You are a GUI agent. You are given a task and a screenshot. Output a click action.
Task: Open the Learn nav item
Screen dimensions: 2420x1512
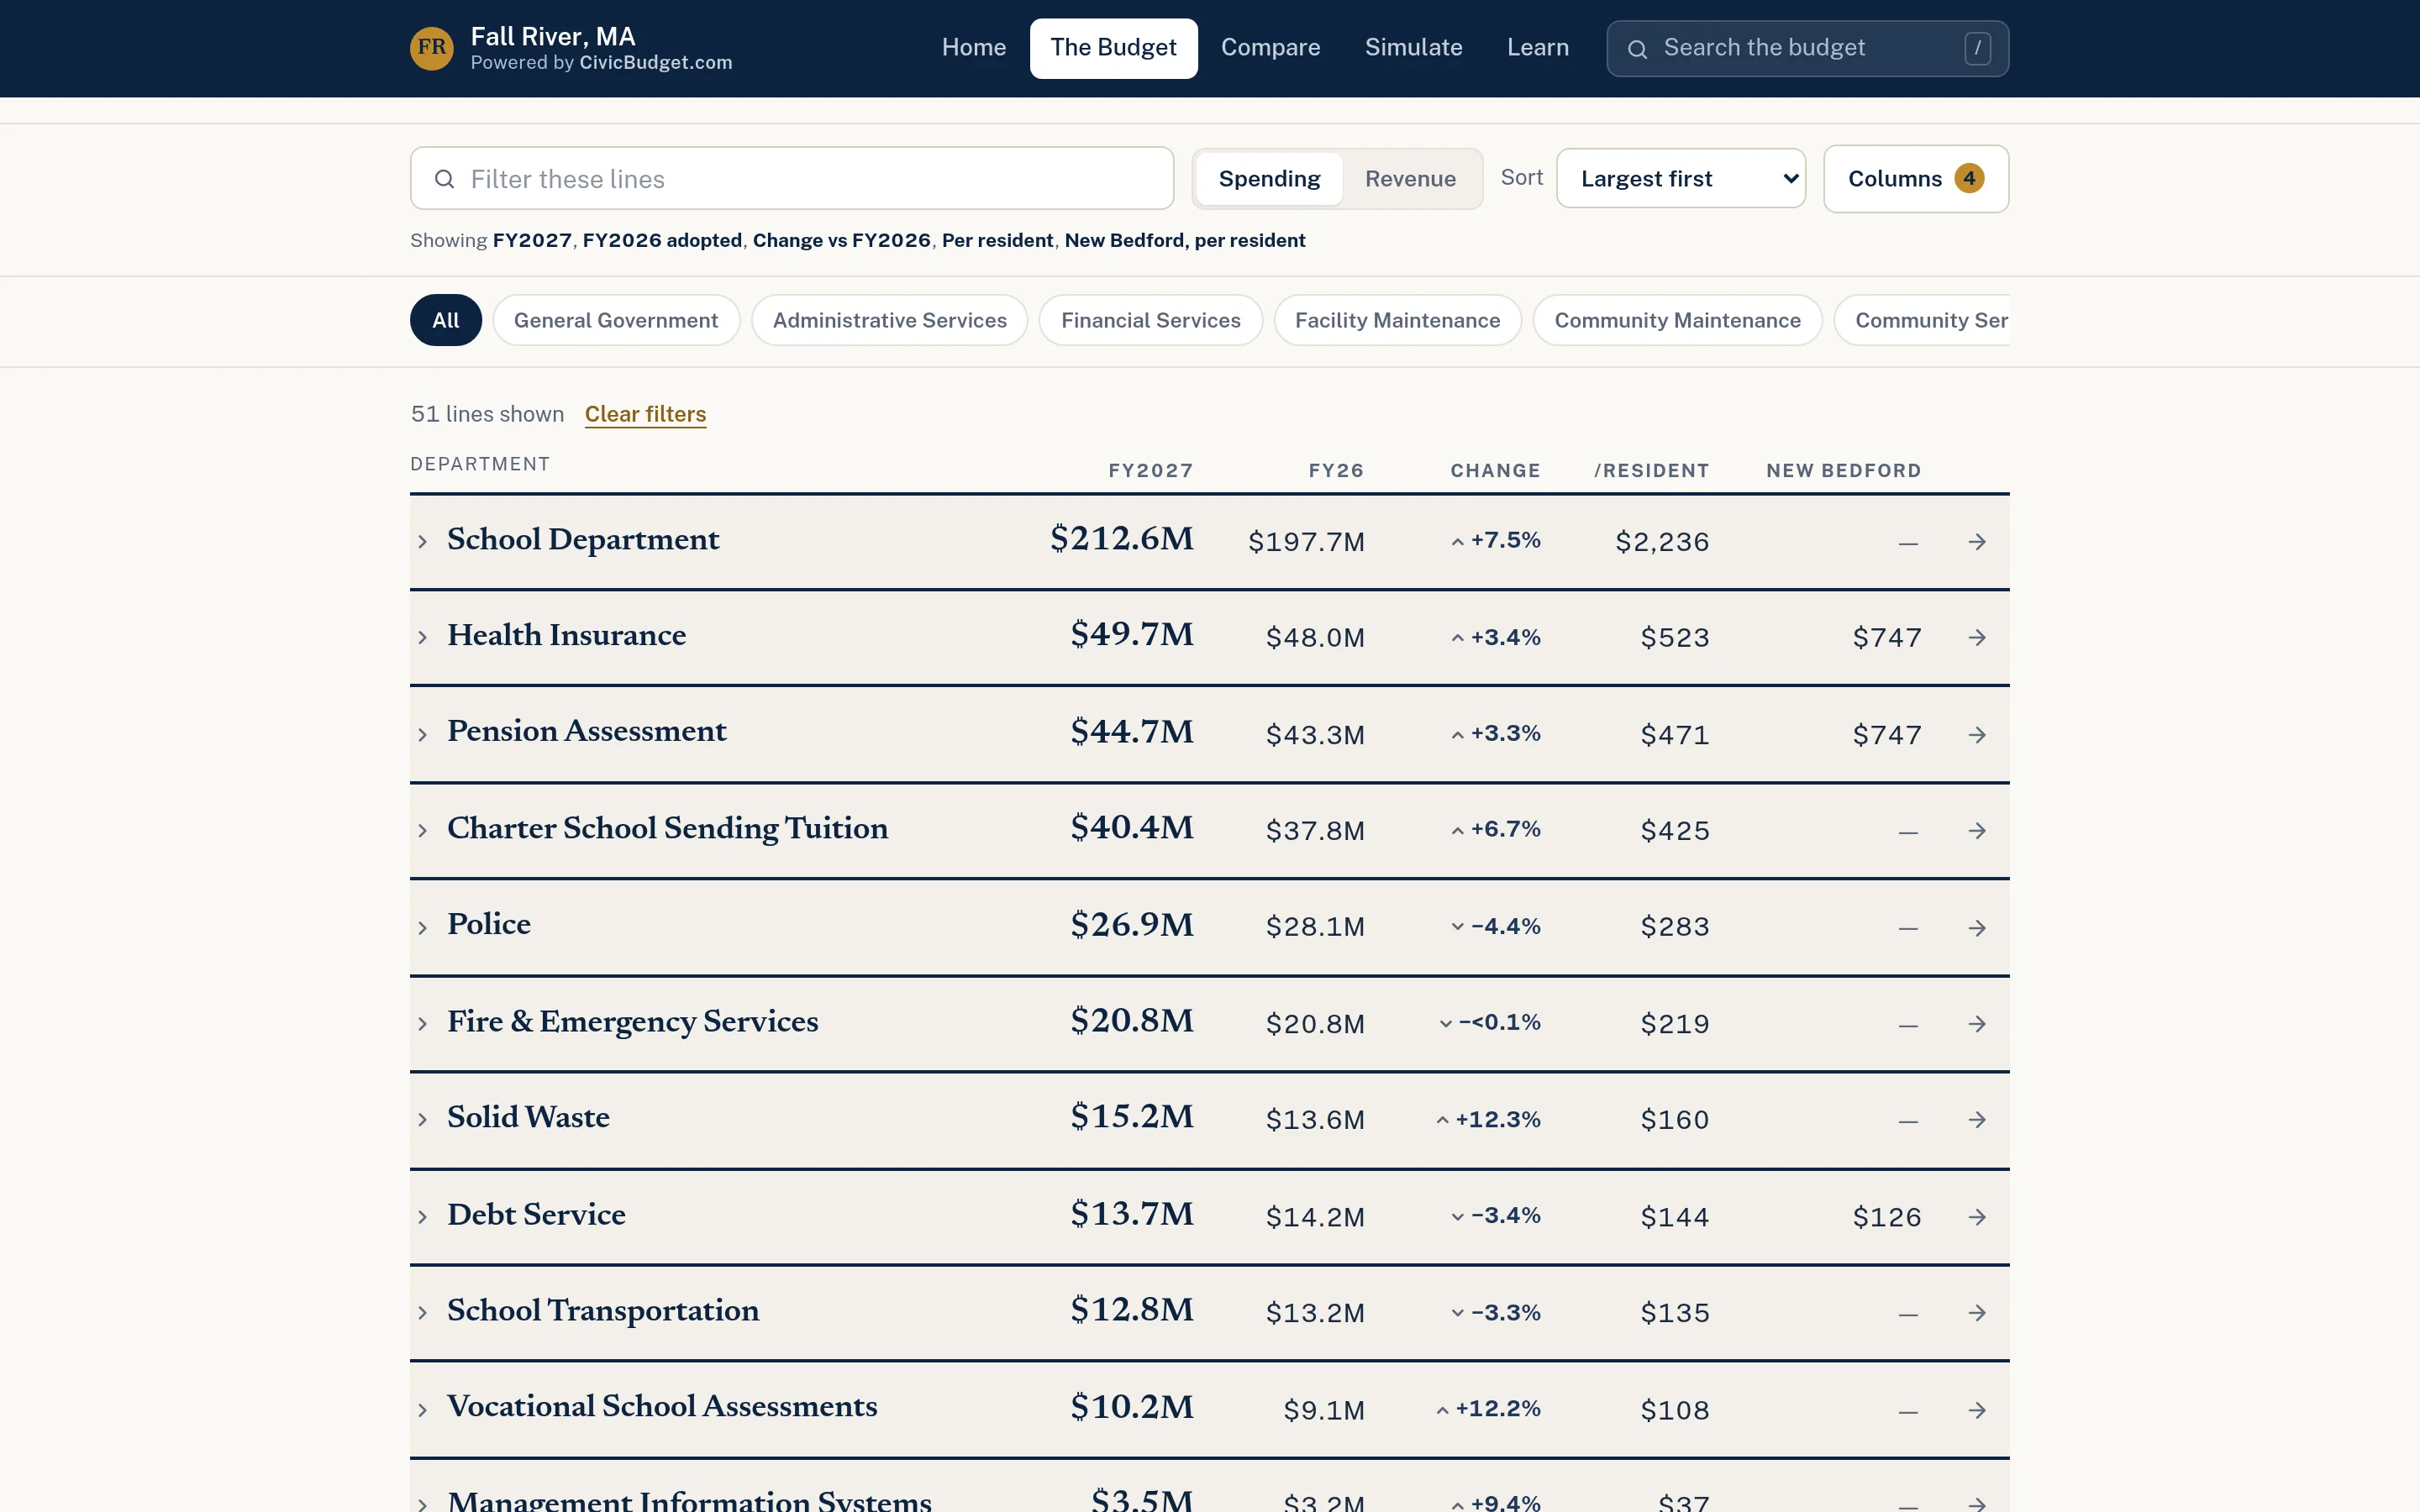coord(1537,48)
